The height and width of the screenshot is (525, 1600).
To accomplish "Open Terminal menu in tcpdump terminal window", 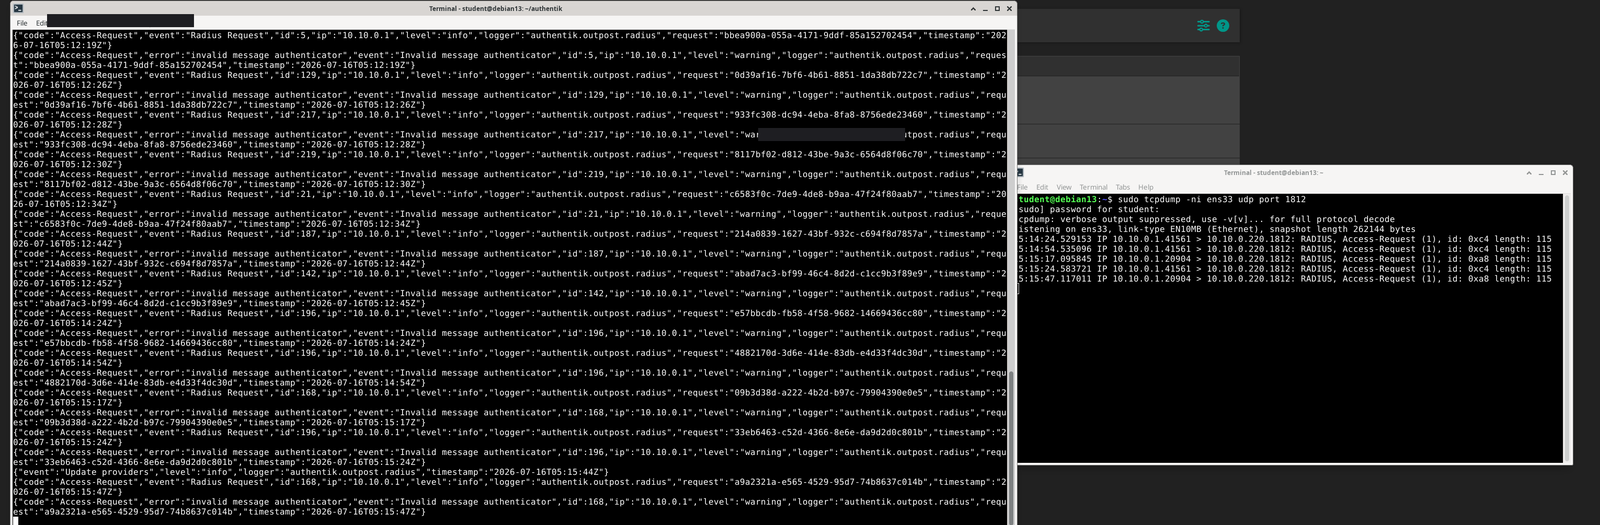I will coord(1093,187).
